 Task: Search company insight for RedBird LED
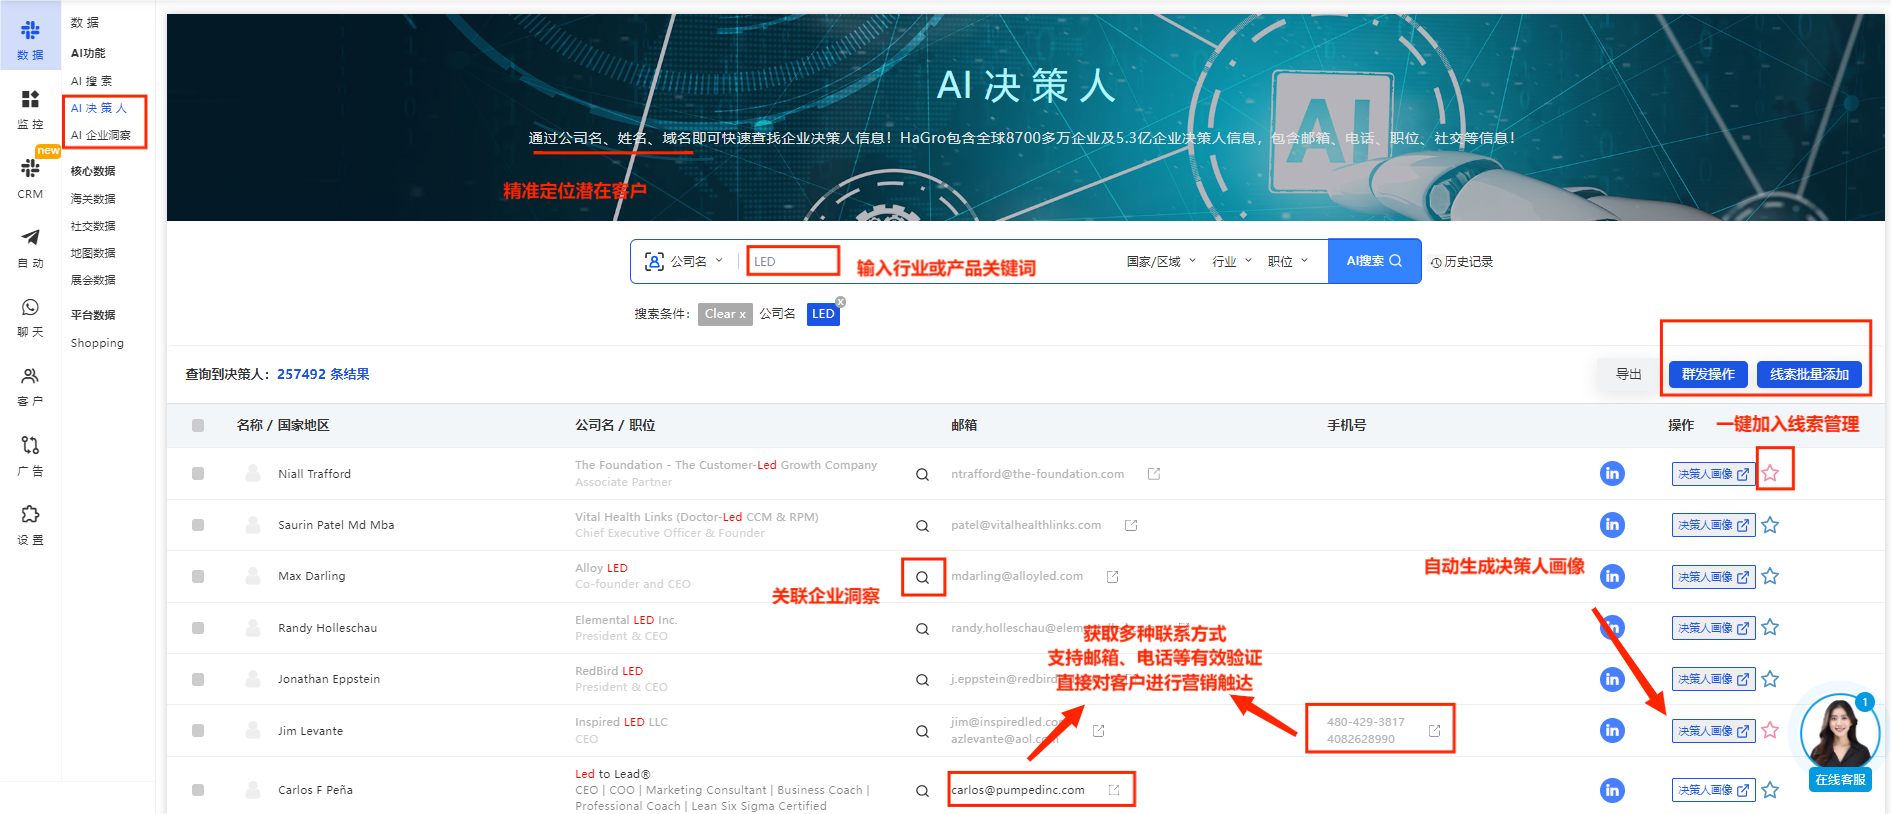point(922,680)
